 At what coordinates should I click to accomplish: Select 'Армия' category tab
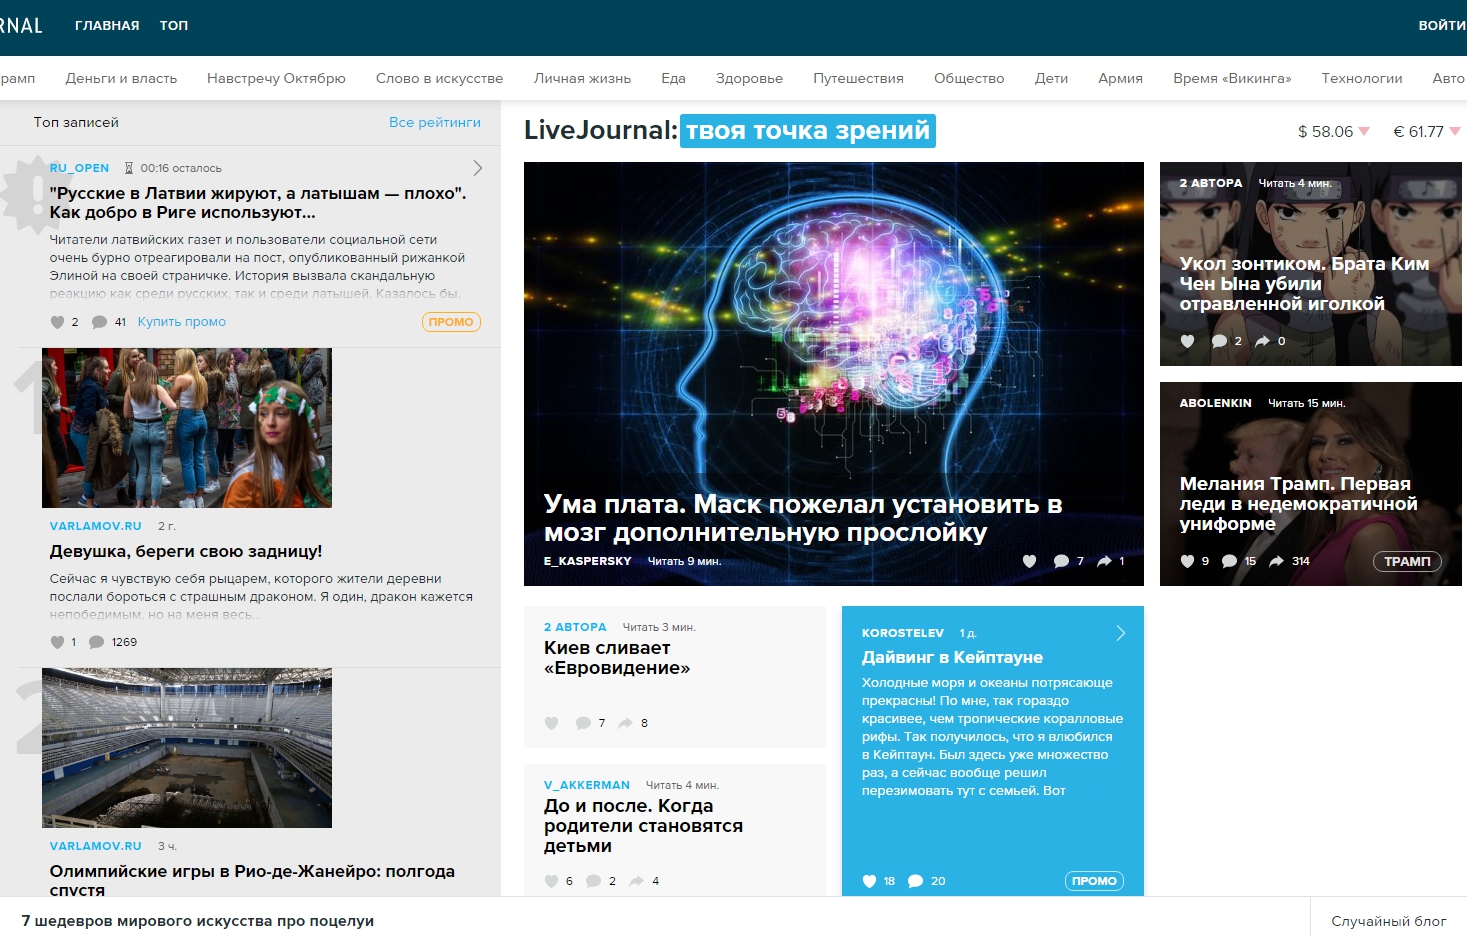[x=1120, y=78]
